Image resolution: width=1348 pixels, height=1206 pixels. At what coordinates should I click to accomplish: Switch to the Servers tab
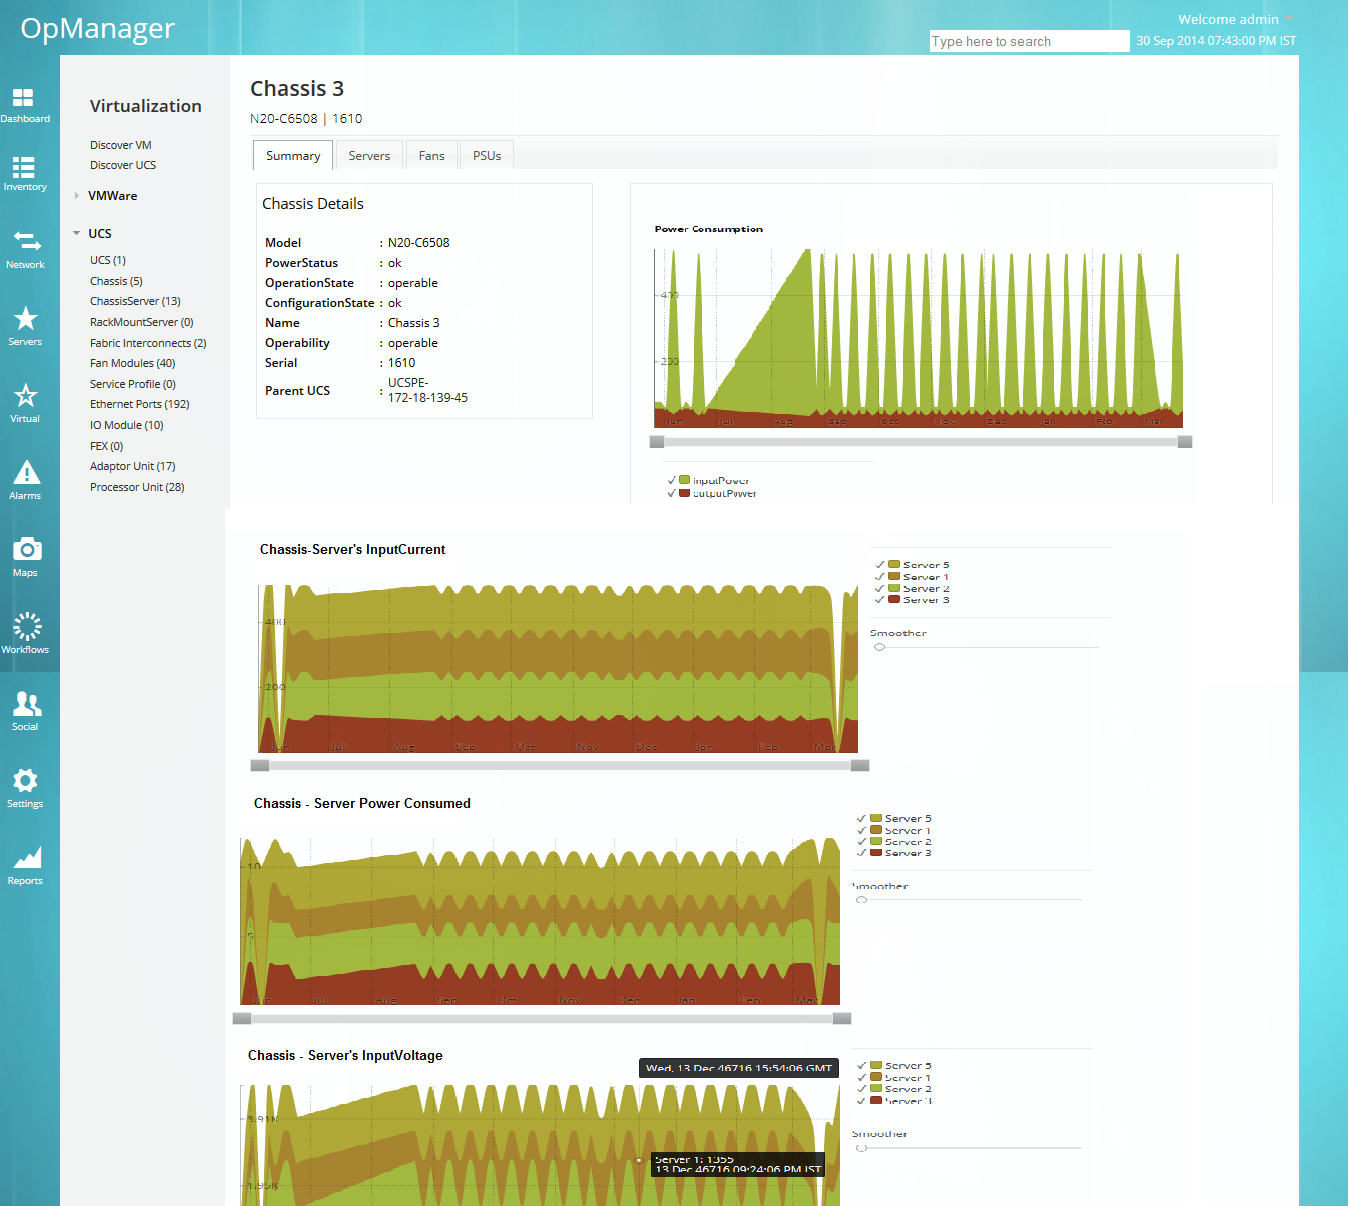click(x=369, y=155)
